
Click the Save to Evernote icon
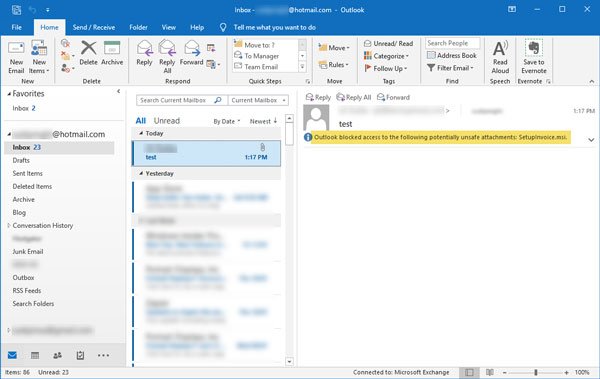[x=533, y=48]
